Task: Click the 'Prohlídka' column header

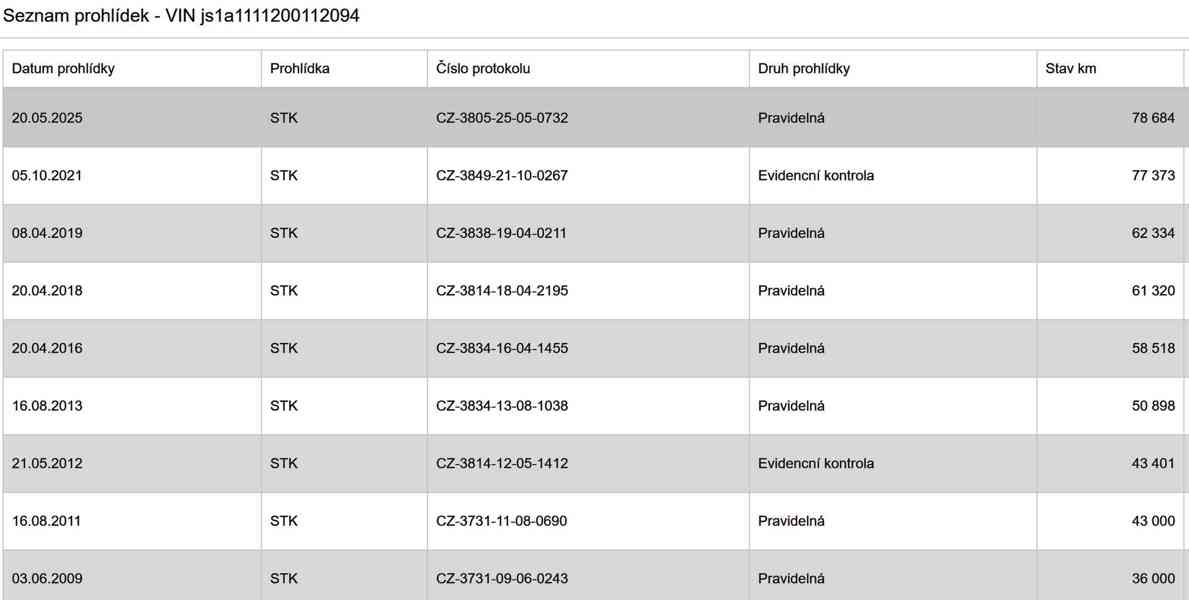Action: [x=299, y=69]
